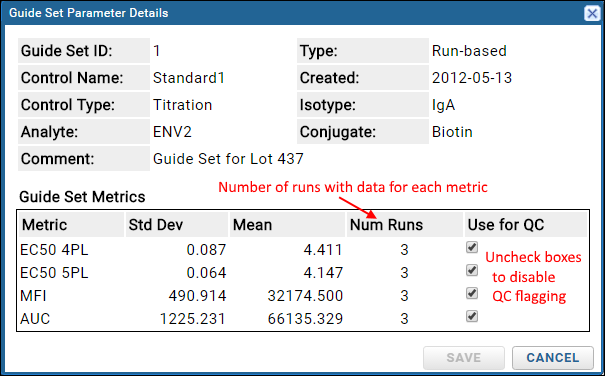Click the Mean value 32174.500
The image size is (605, 376).
(x=305, y=296)
